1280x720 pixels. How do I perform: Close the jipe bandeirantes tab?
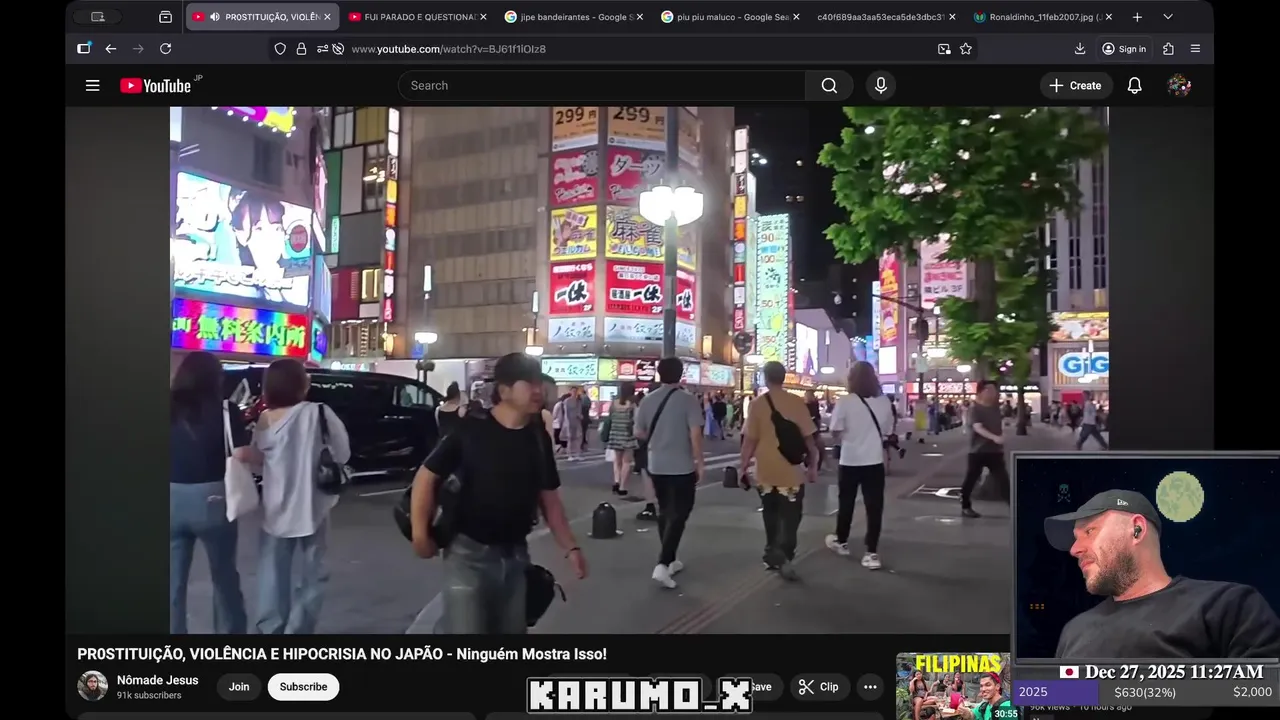640,17
